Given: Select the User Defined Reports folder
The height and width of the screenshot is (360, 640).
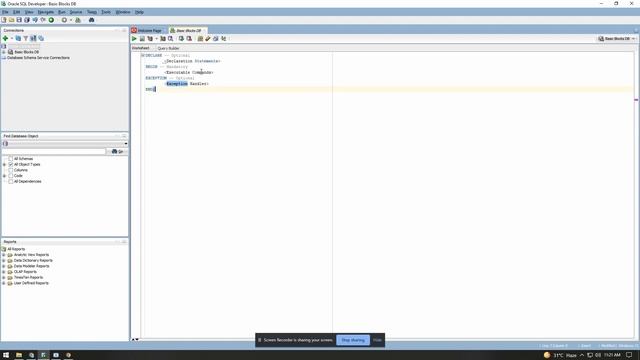Looking at the screenshot, I should coord(31,283).
